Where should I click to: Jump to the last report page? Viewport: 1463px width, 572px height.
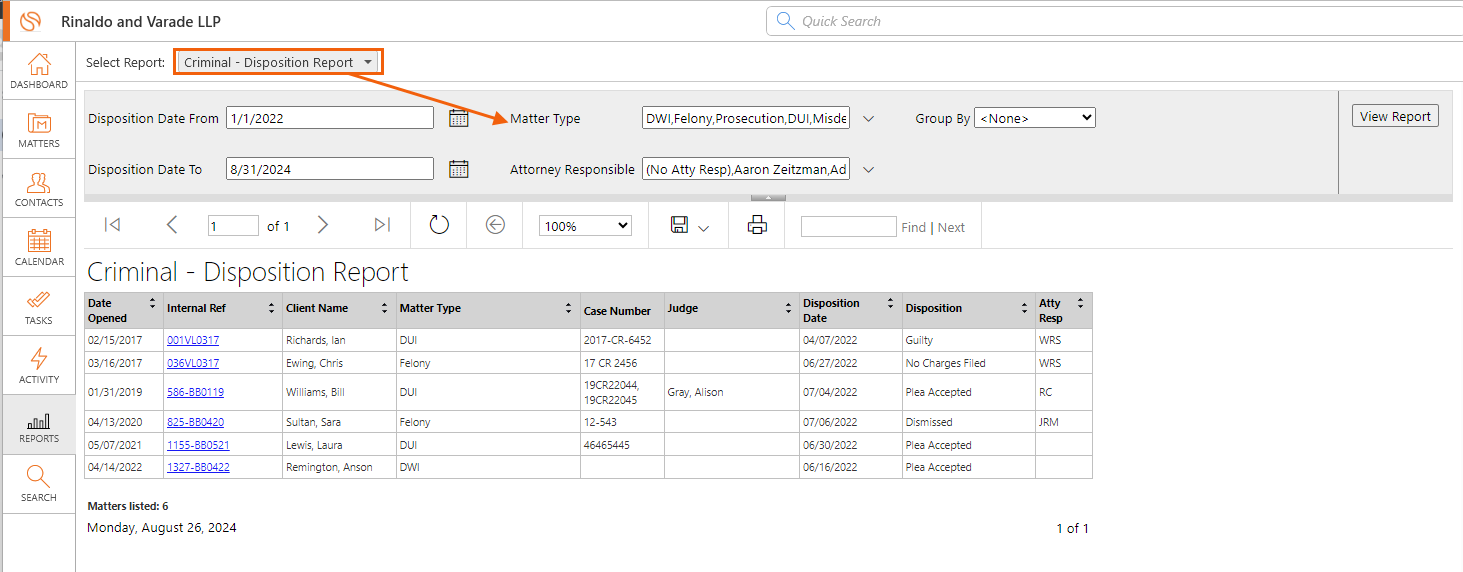[382, 225]
